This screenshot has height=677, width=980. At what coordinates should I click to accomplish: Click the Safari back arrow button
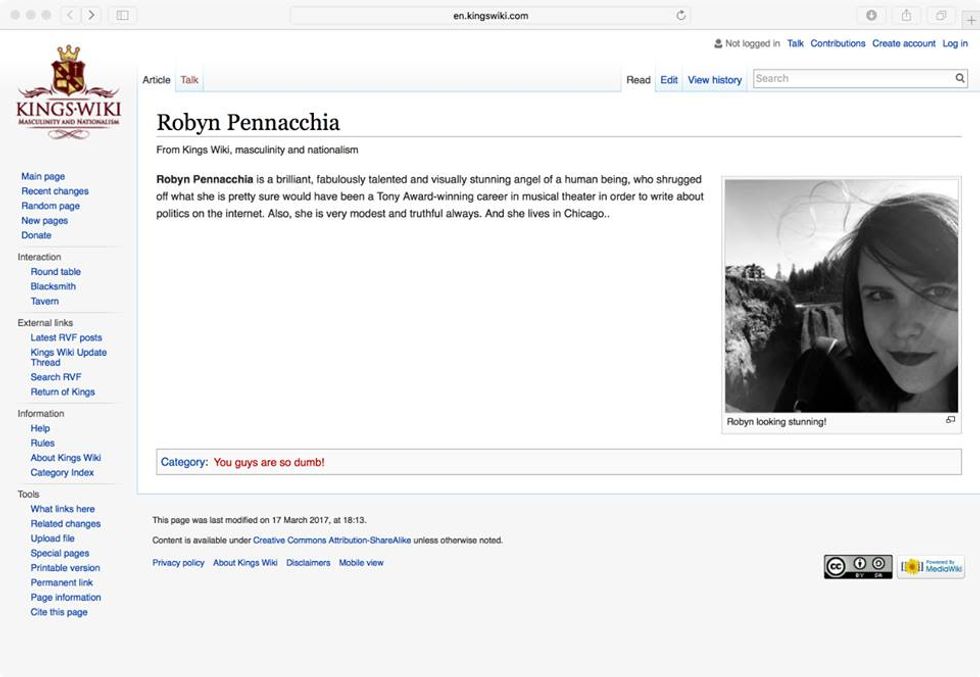click(70, 15)
